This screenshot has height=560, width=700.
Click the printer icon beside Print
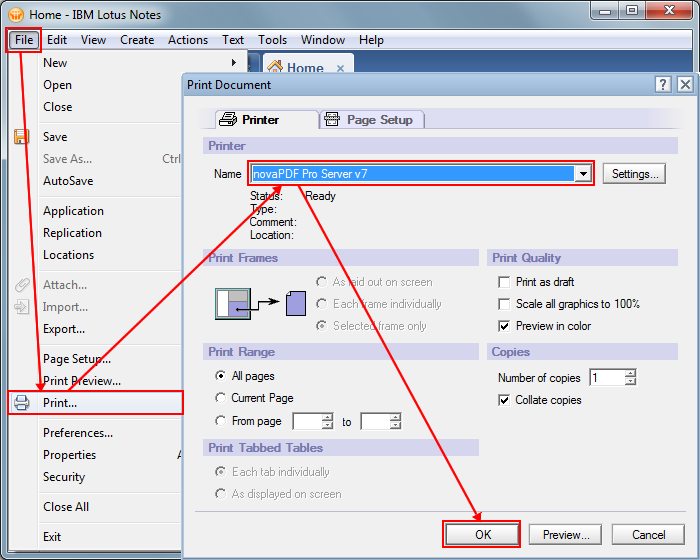tap(21, 402)
